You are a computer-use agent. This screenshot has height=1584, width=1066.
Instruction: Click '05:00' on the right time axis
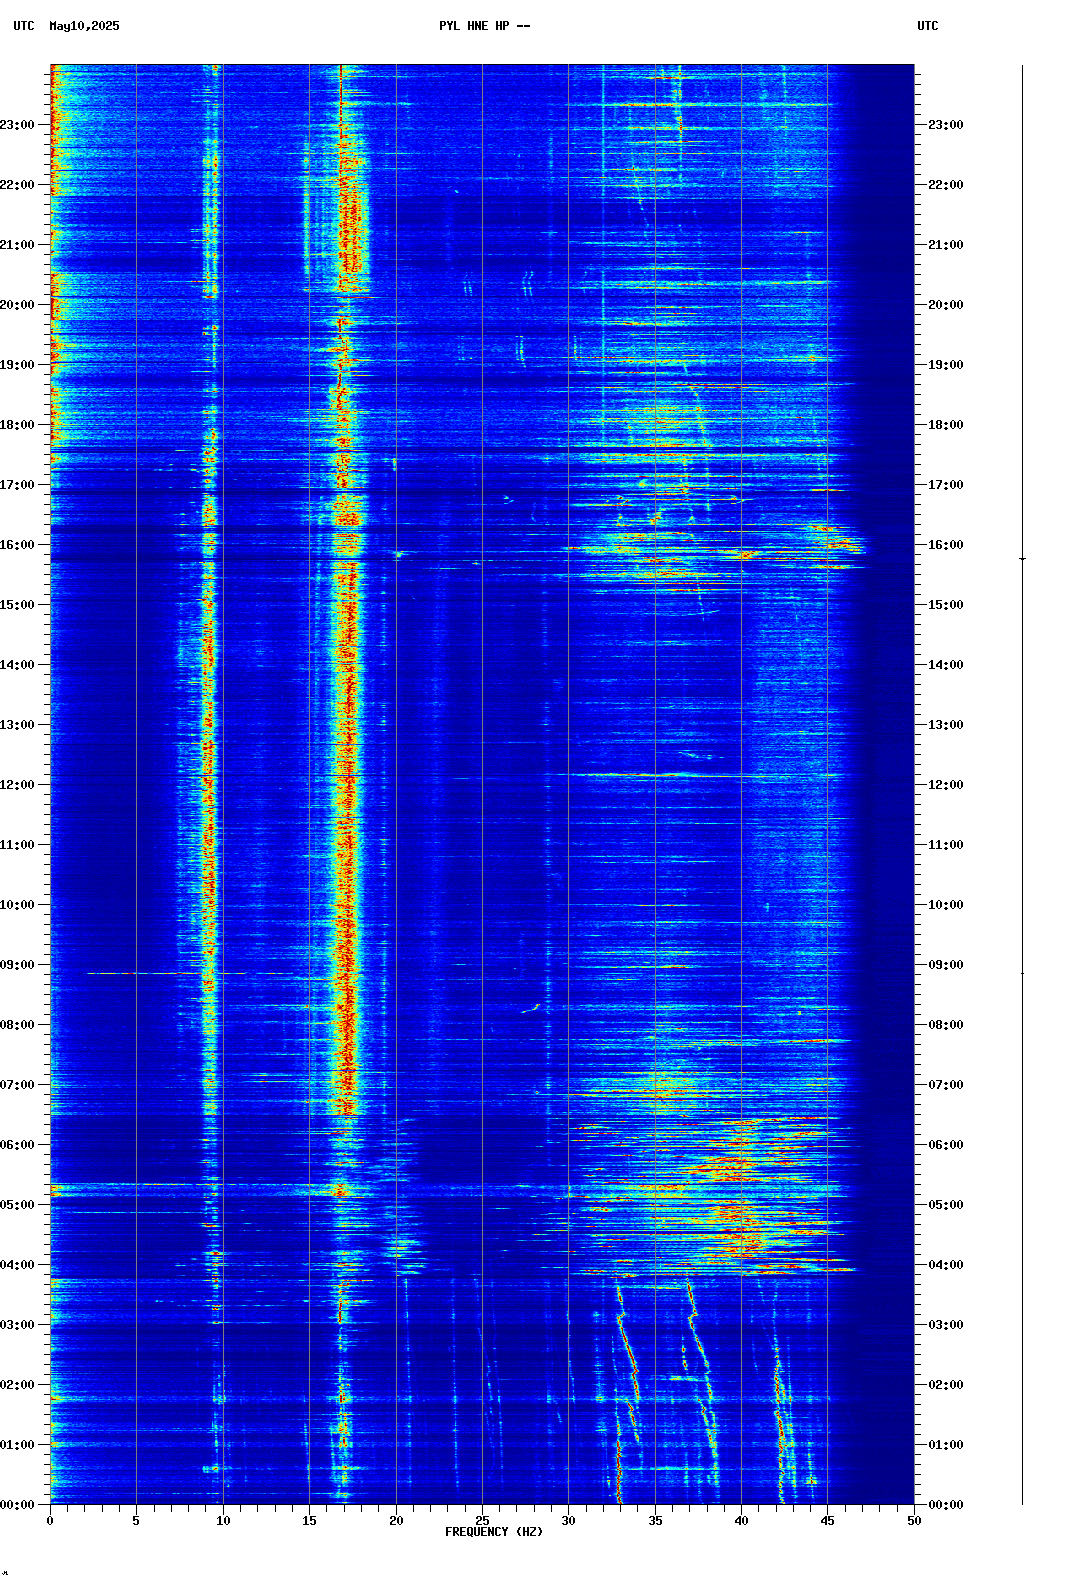click(946, 1205)
